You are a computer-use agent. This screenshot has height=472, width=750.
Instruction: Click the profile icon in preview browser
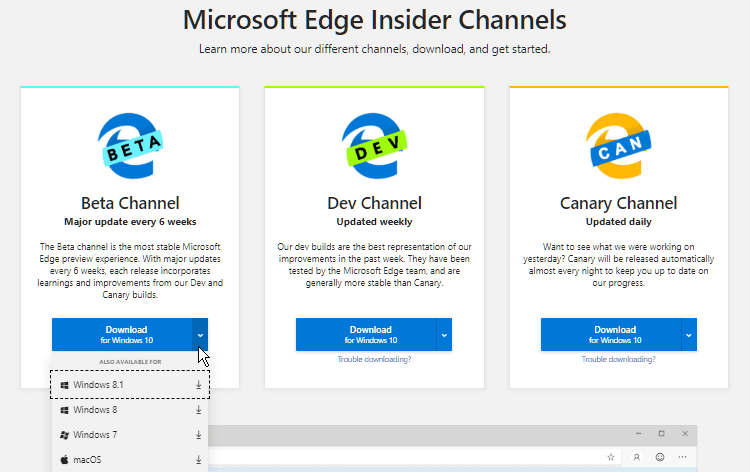tap(637, 457)
